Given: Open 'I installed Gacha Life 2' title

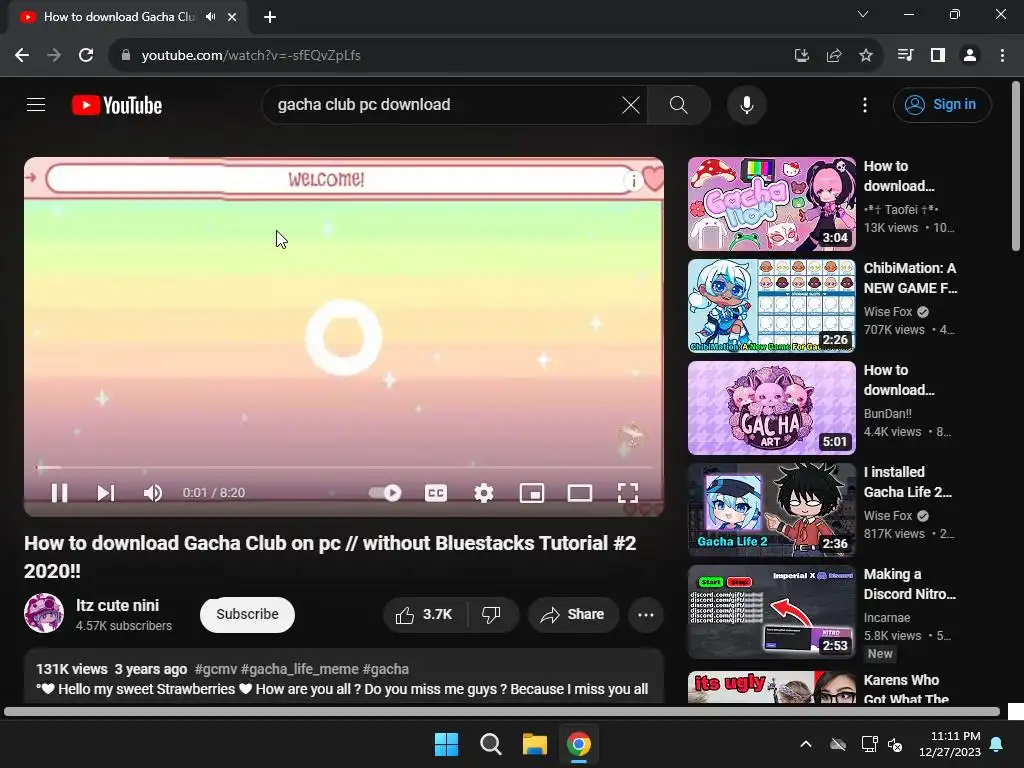Looking at the screenshot, I should tap(908, 482).
